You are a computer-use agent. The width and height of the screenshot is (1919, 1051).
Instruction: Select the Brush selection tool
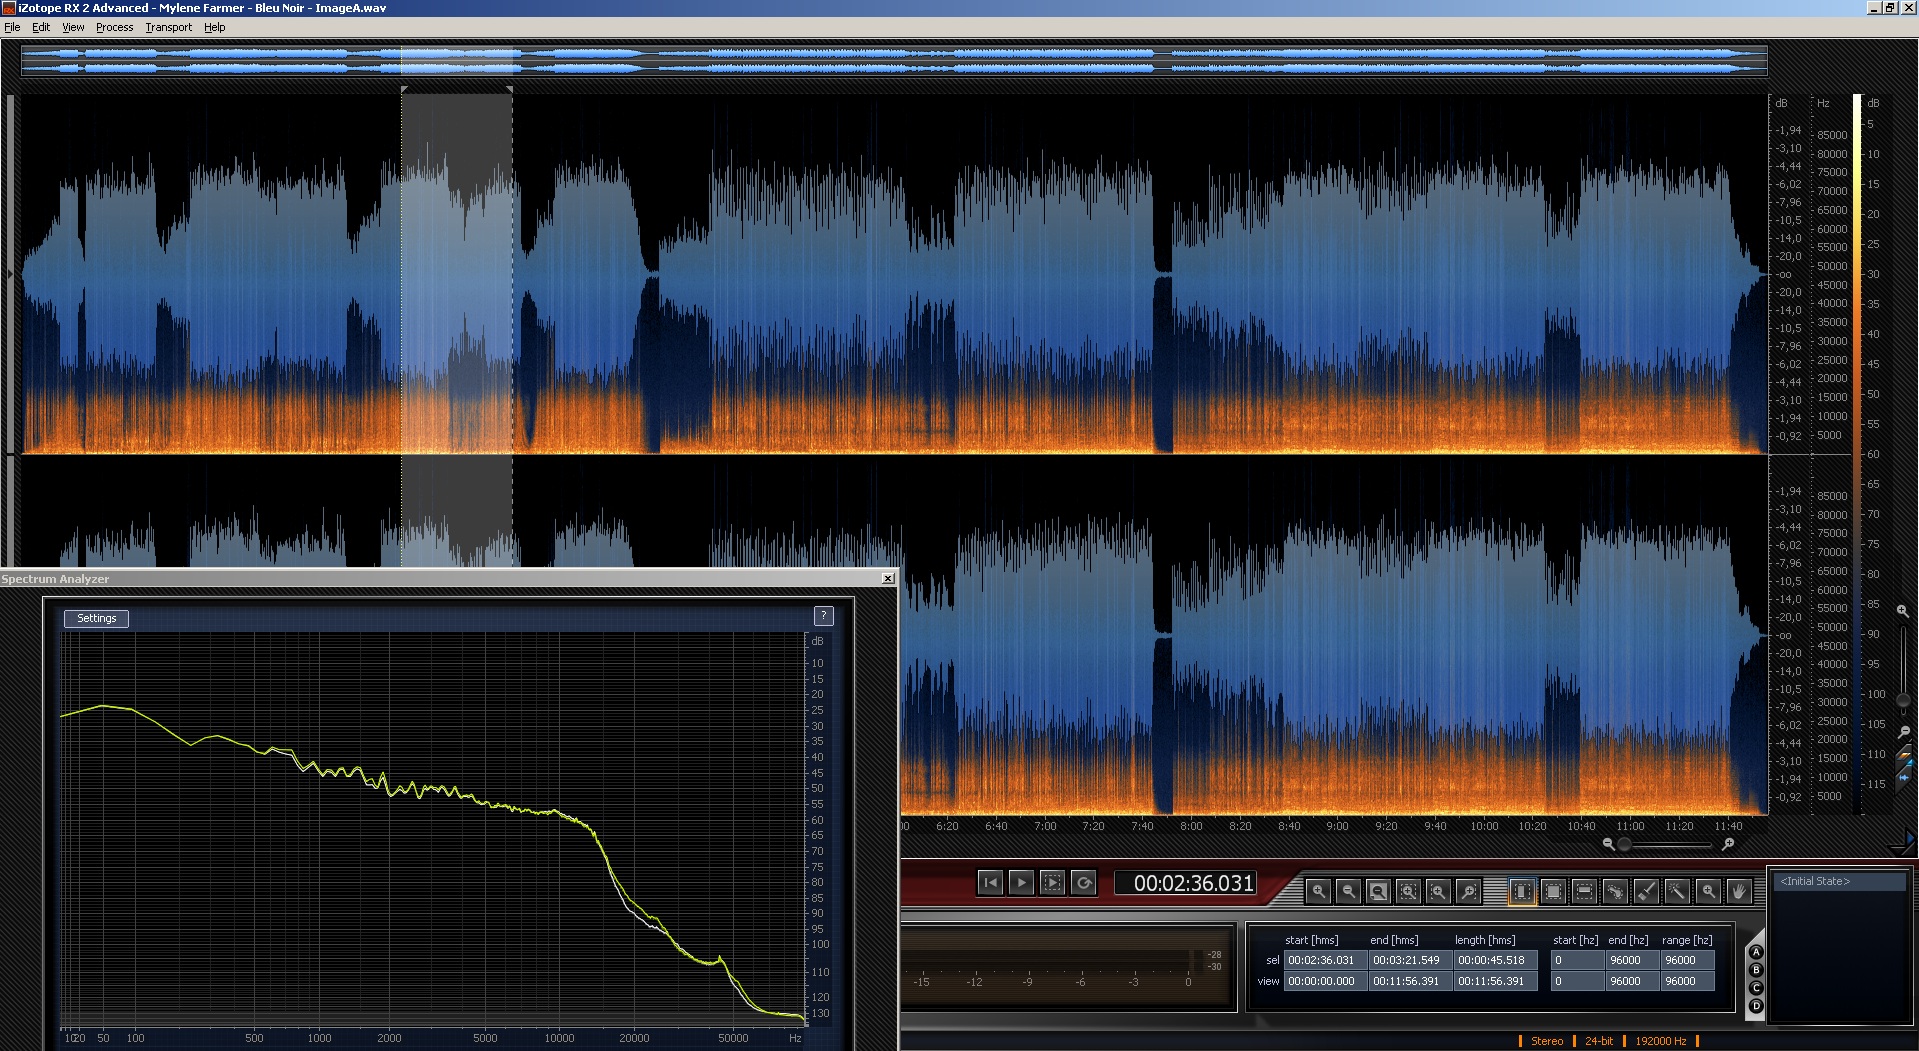pos(1646,890)
